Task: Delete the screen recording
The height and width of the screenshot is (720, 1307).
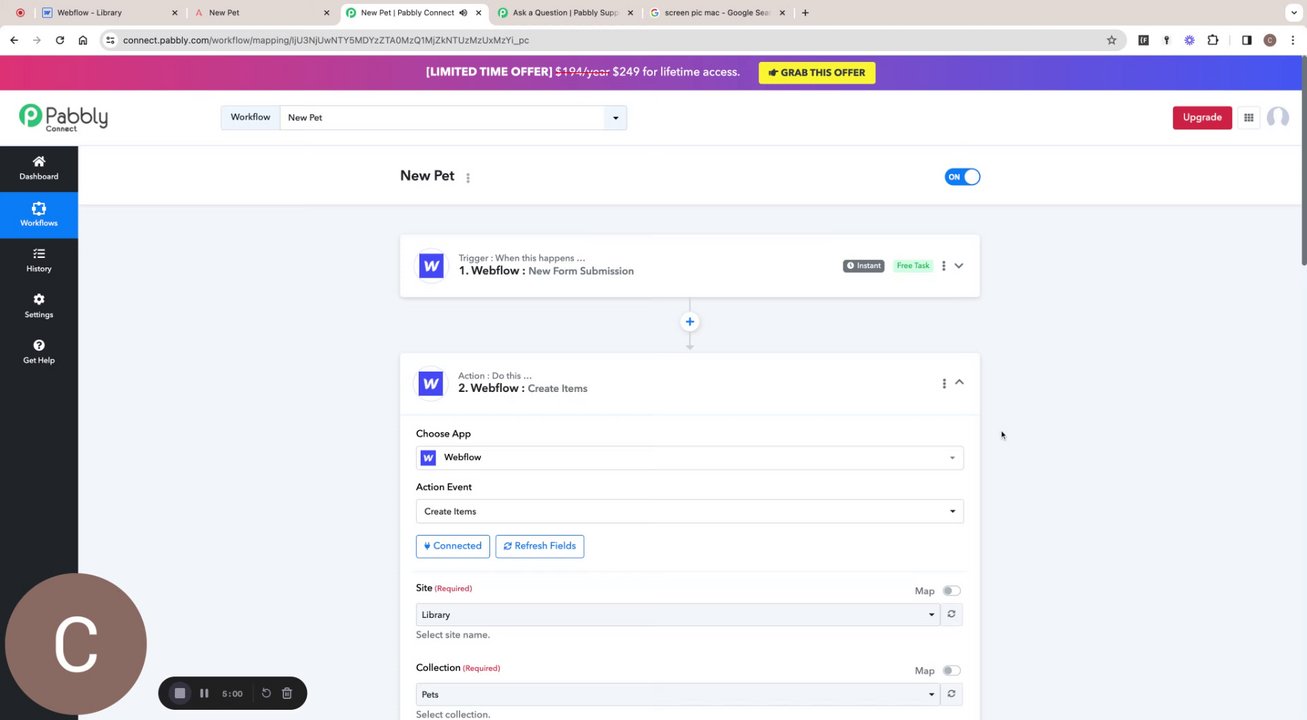Action: pyautogui.click(x=287, y=693)
